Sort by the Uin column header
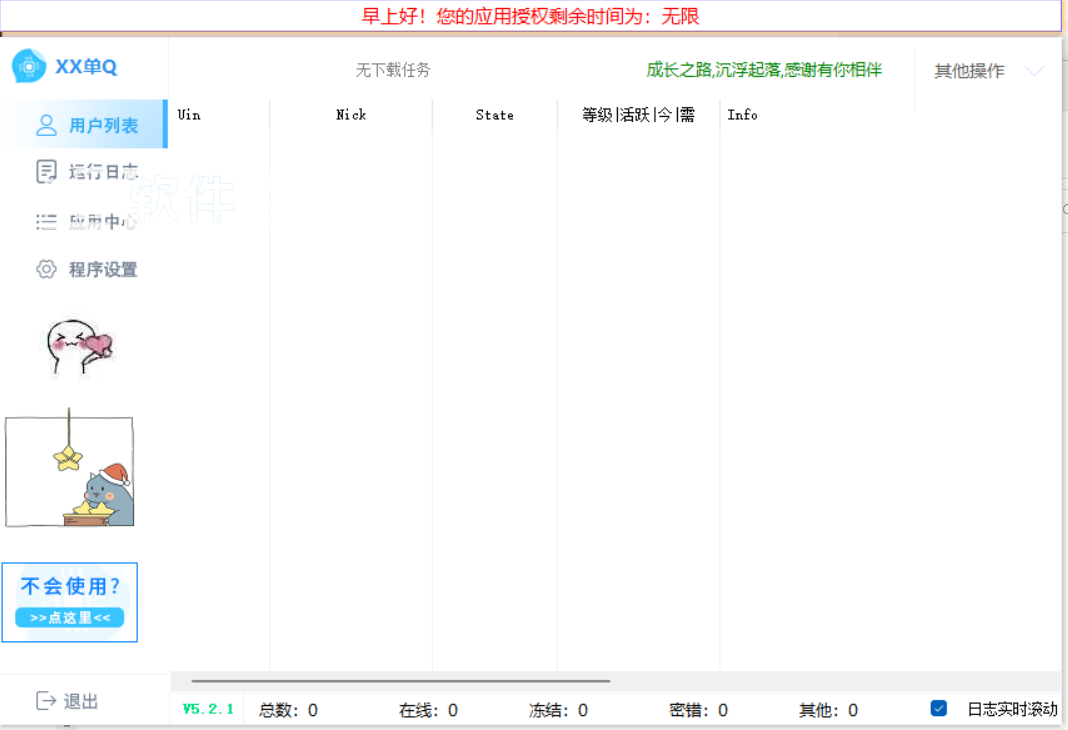 click(x=189, y=115)
